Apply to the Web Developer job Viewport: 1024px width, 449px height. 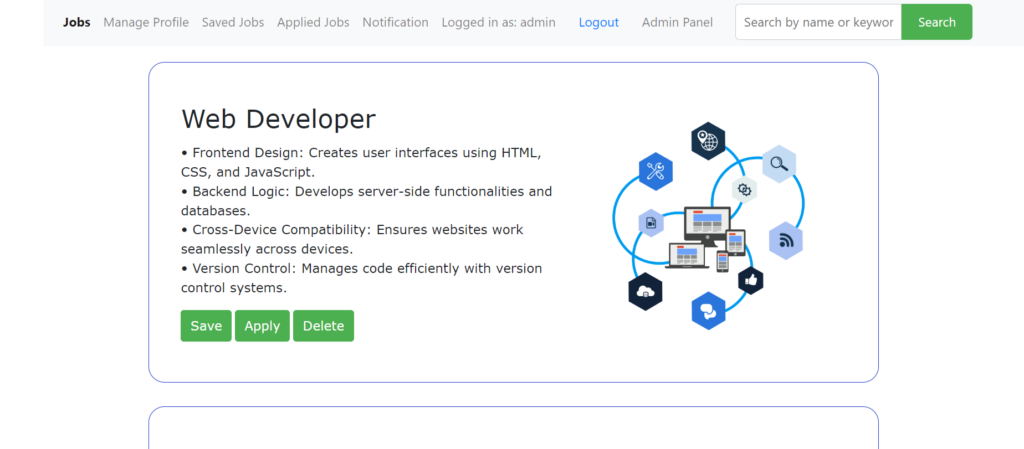[x=262, y=326]
